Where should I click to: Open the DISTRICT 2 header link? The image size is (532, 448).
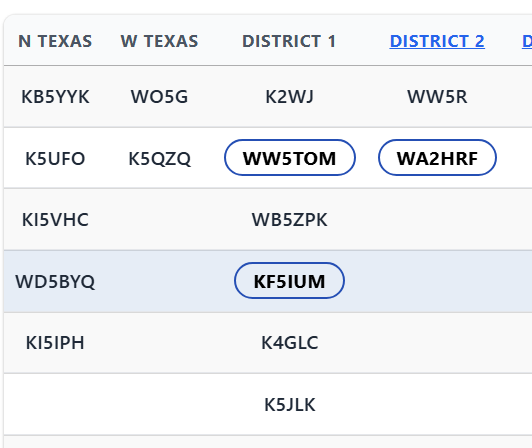pos(437,41)
